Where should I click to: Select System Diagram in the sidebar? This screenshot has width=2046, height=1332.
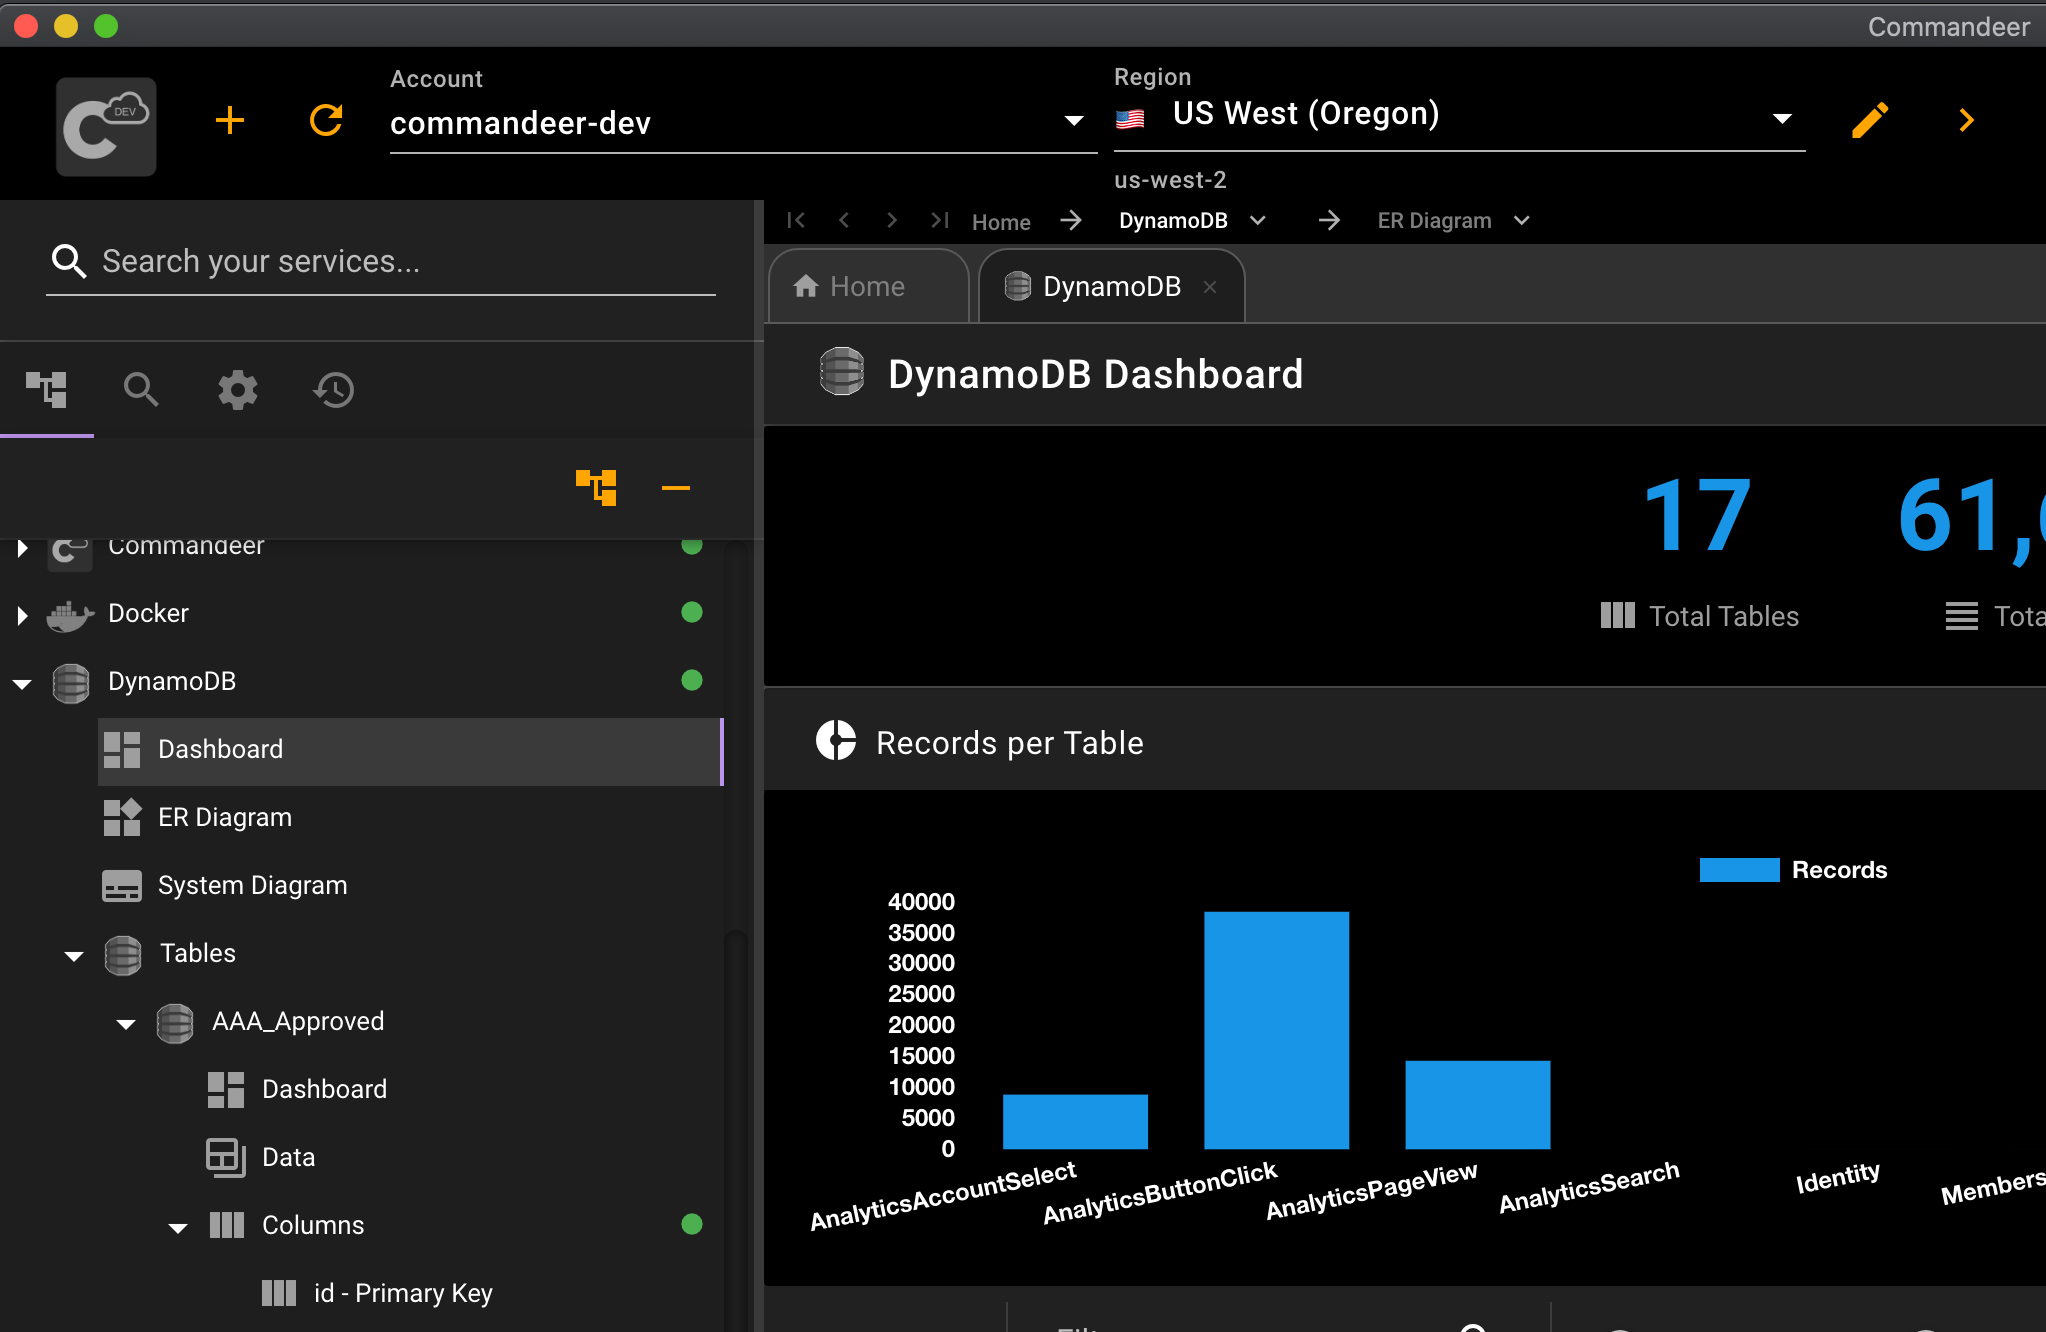tap(251, 884)
